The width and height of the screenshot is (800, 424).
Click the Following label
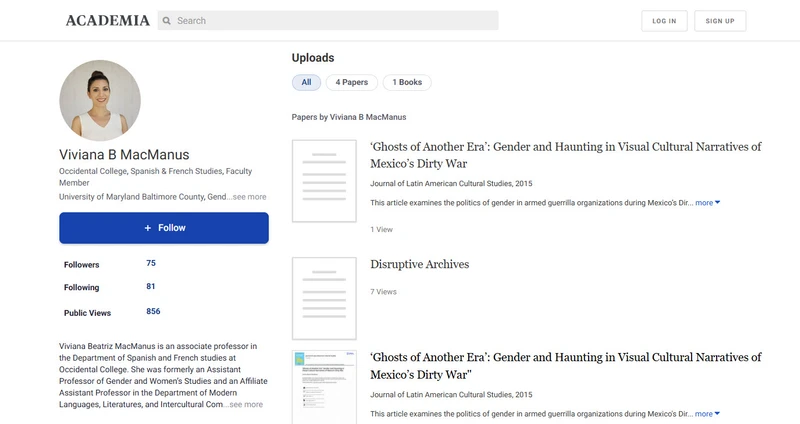pyautogui.click(x=82, y=288)
